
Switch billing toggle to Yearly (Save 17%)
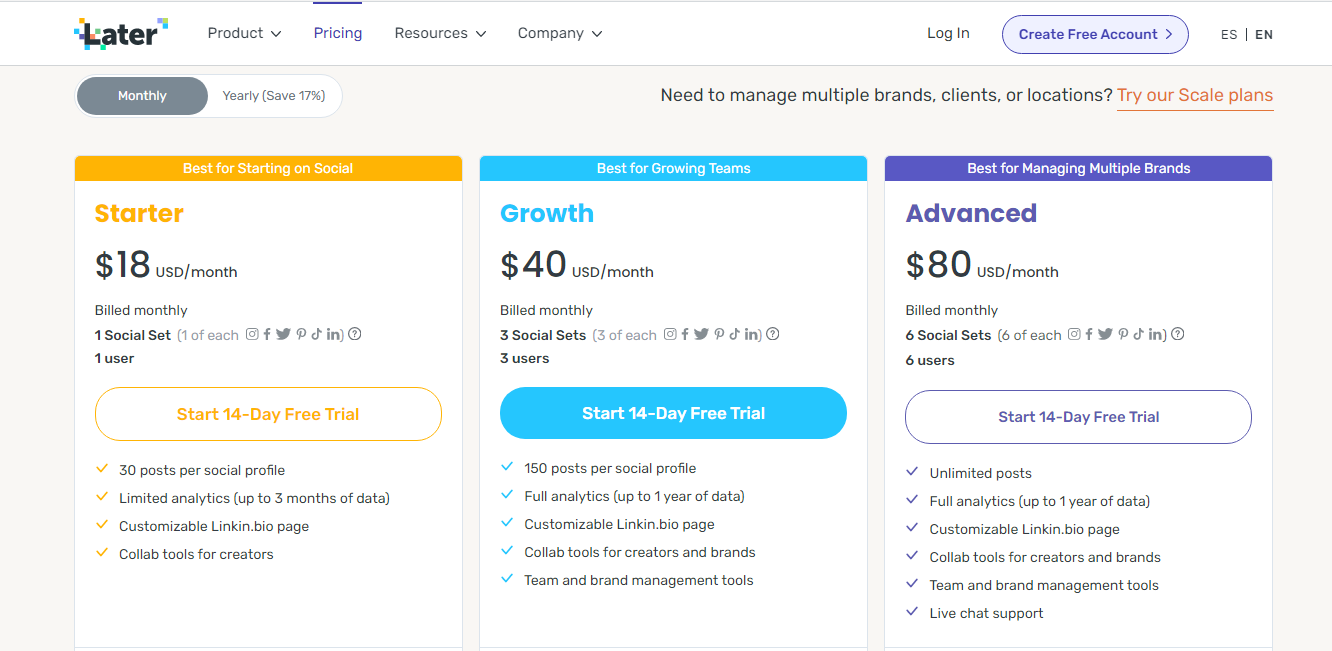pyautogui.click(x=273, y=96)
